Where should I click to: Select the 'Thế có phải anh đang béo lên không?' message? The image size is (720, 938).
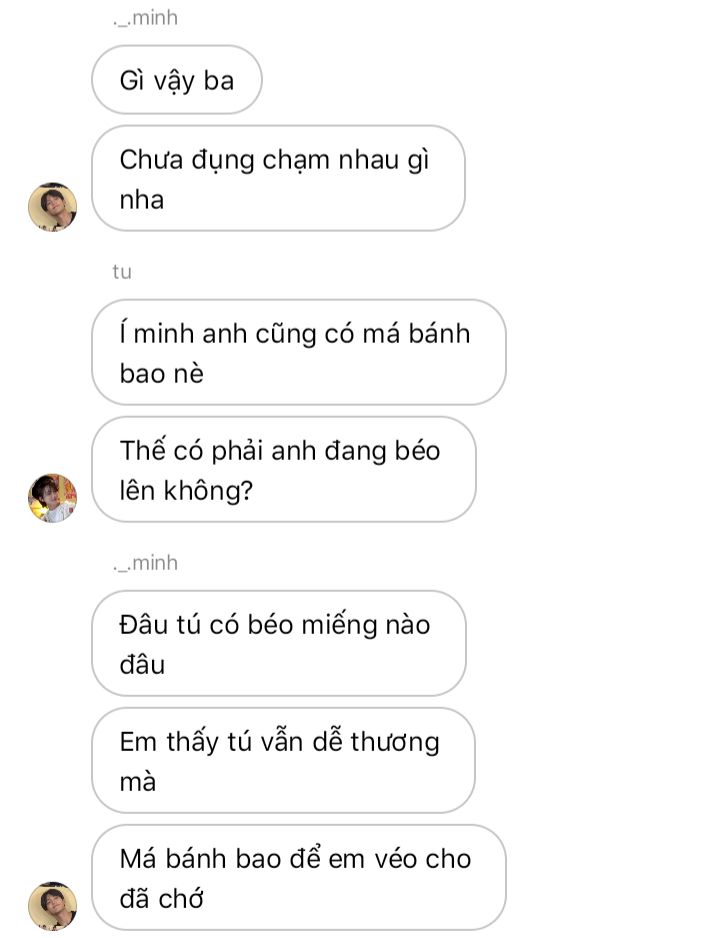283,470
